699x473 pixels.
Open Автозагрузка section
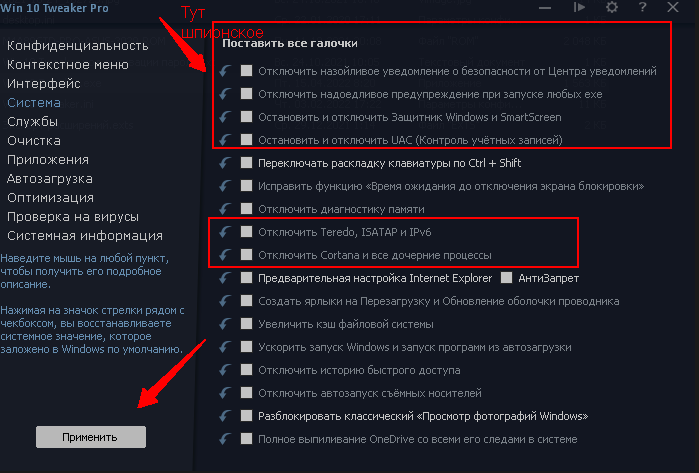pos(50,179)
